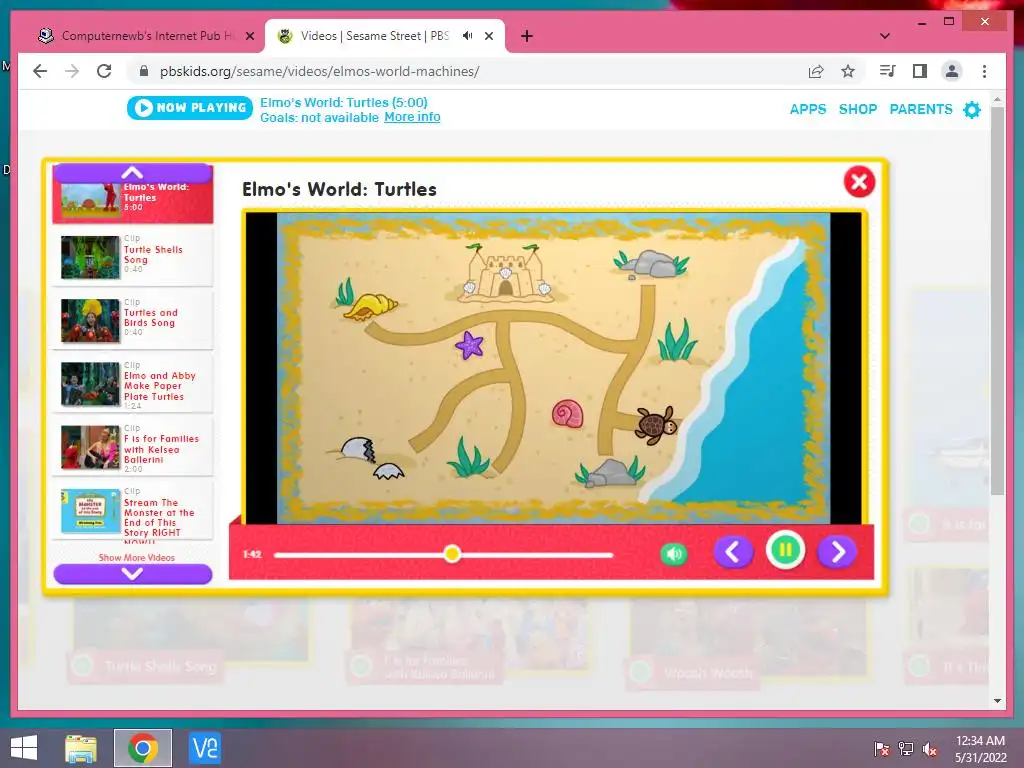Open the APPS page

coord(808,109)
